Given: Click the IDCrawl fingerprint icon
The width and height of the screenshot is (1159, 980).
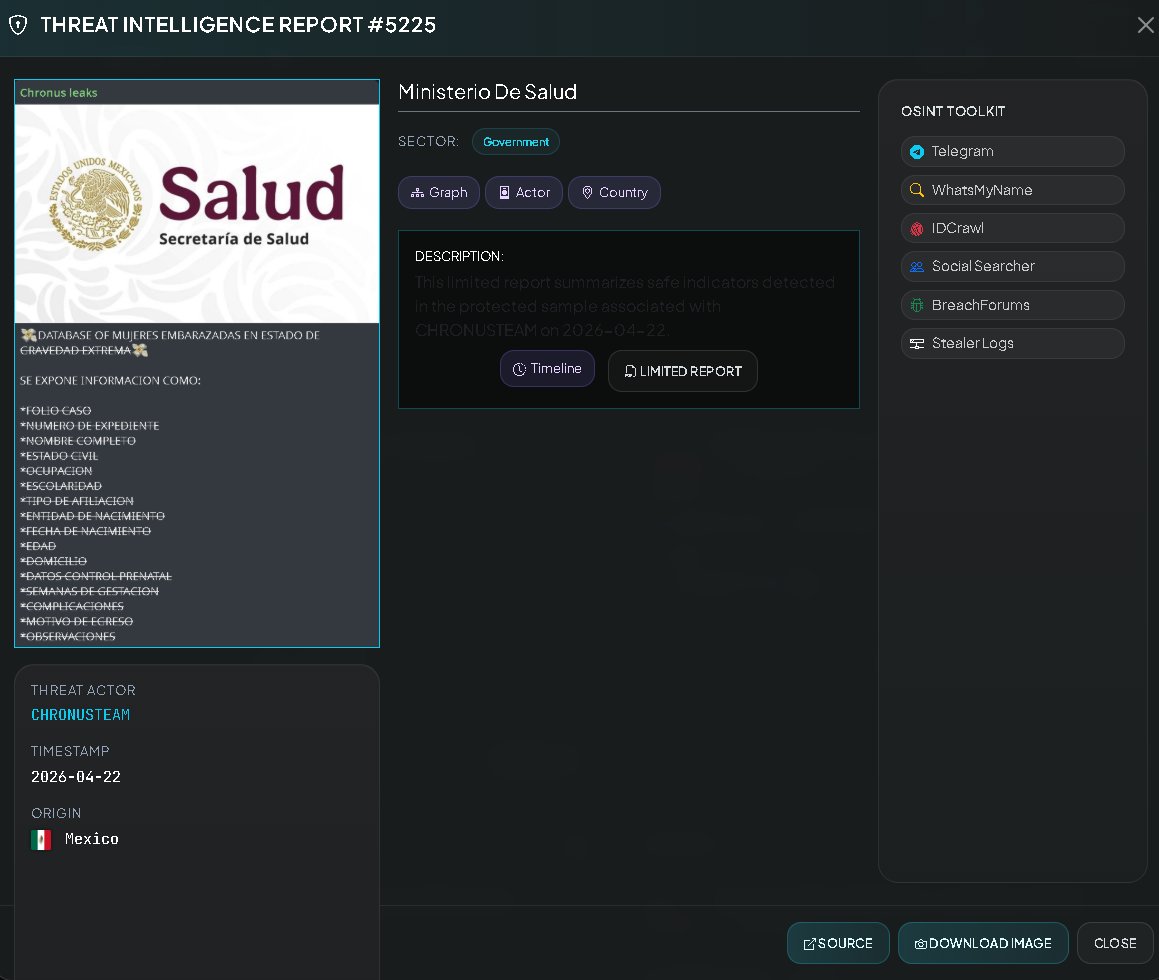Looking at the screenshot, I should [917, 229].
